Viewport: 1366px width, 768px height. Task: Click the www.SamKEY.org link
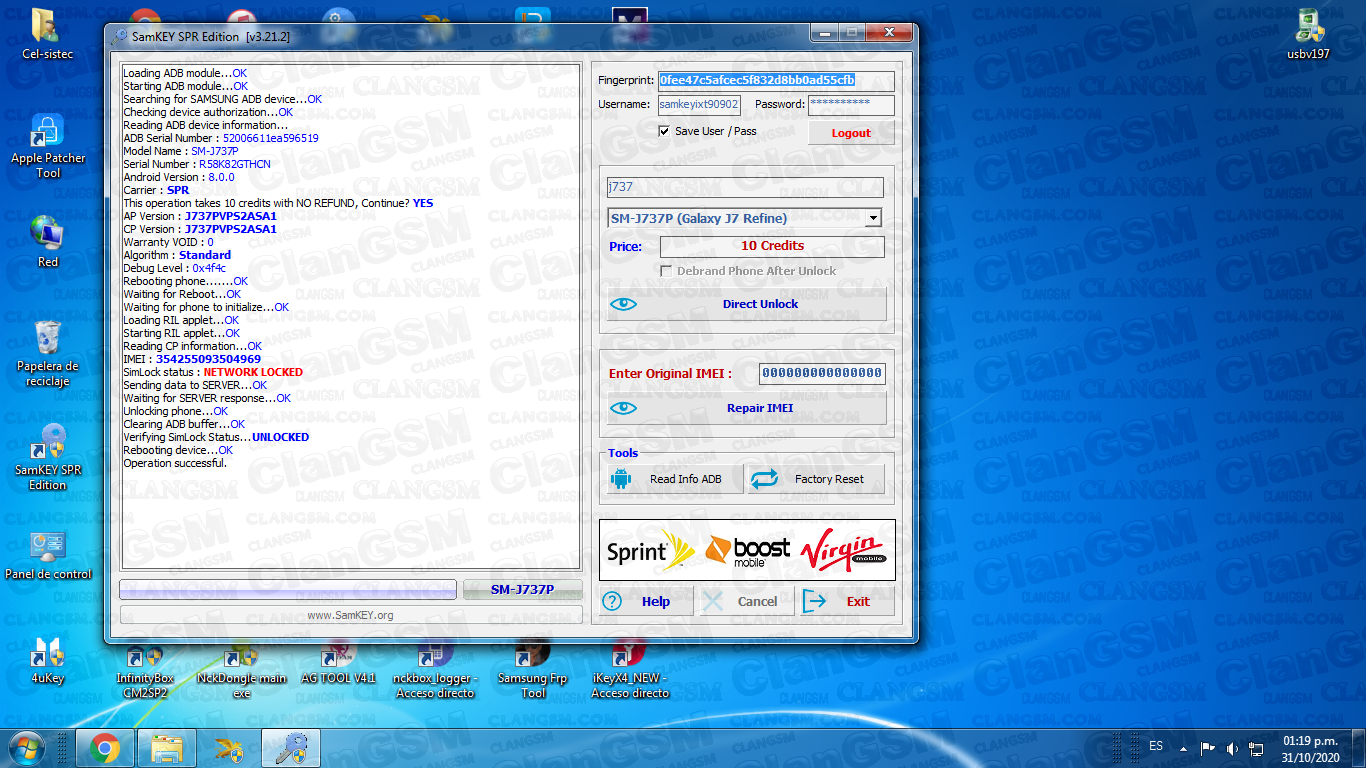click(350, 615)
